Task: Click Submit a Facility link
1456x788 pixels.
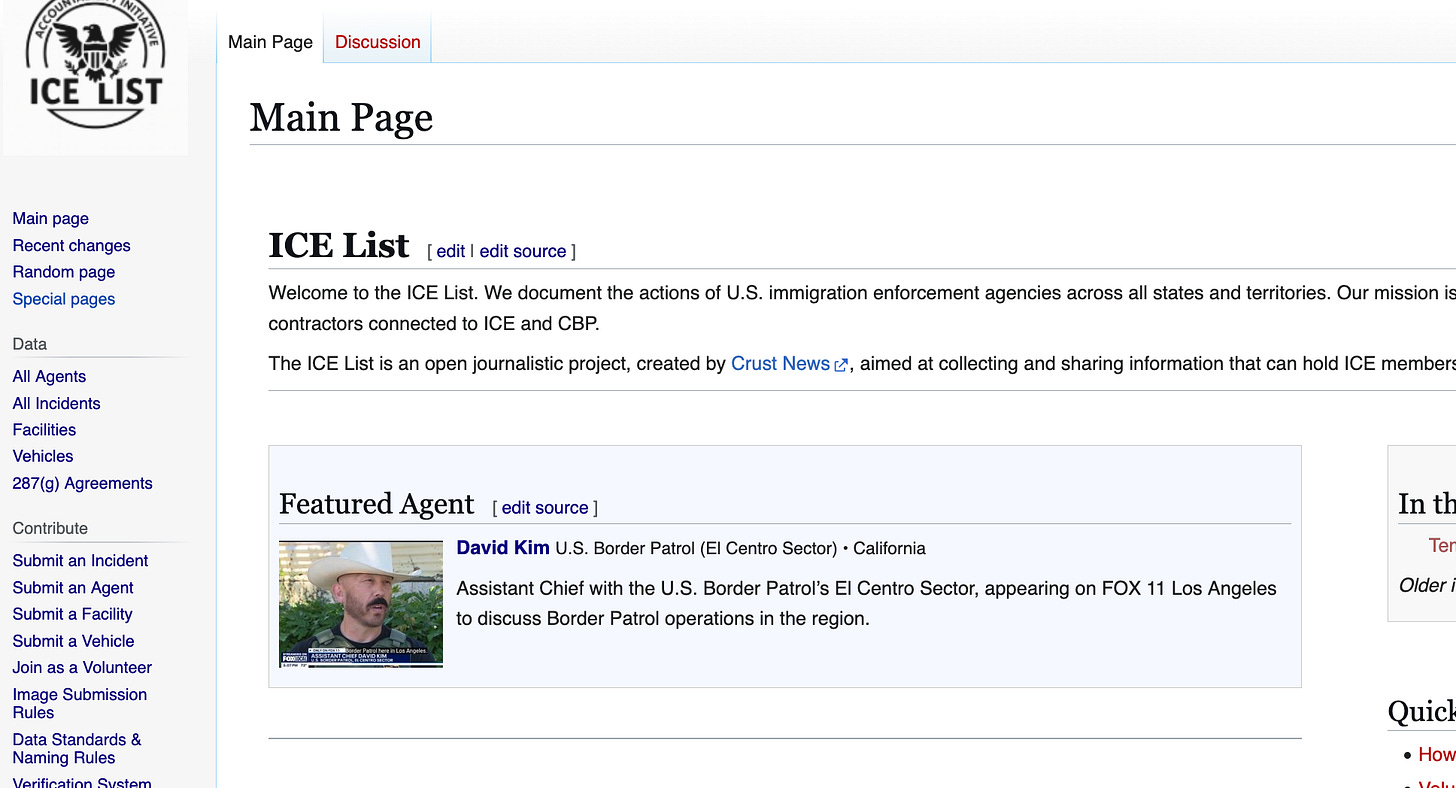Action: point(72,614)
